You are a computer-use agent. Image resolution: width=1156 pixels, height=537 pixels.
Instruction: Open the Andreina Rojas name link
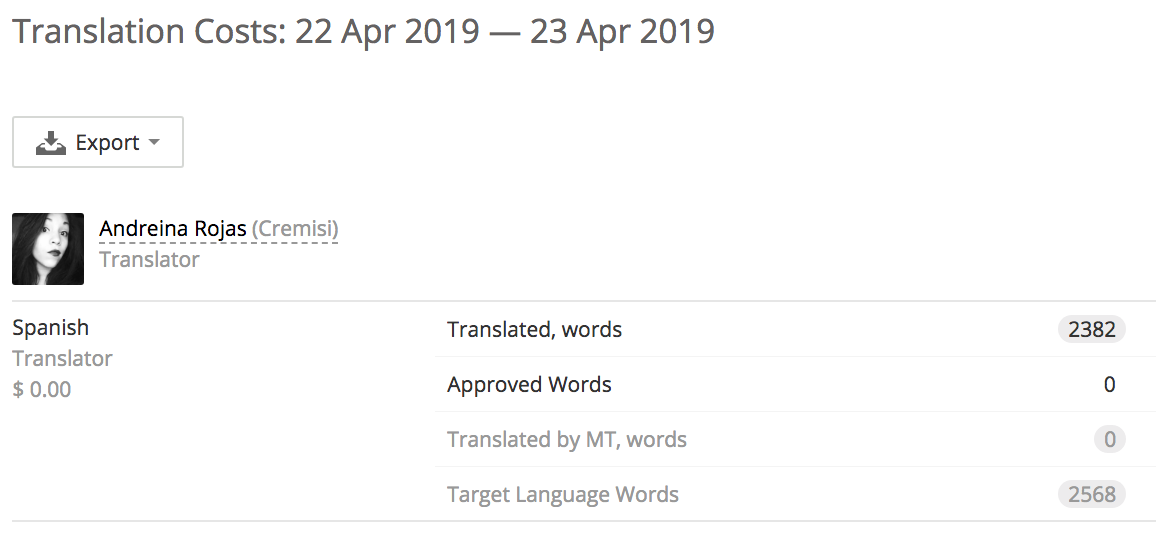click(x=173, y=229)
